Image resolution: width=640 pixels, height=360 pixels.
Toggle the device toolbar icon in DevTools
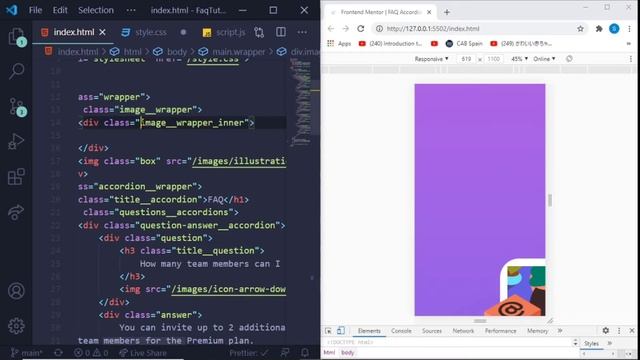tap(341, 330)
